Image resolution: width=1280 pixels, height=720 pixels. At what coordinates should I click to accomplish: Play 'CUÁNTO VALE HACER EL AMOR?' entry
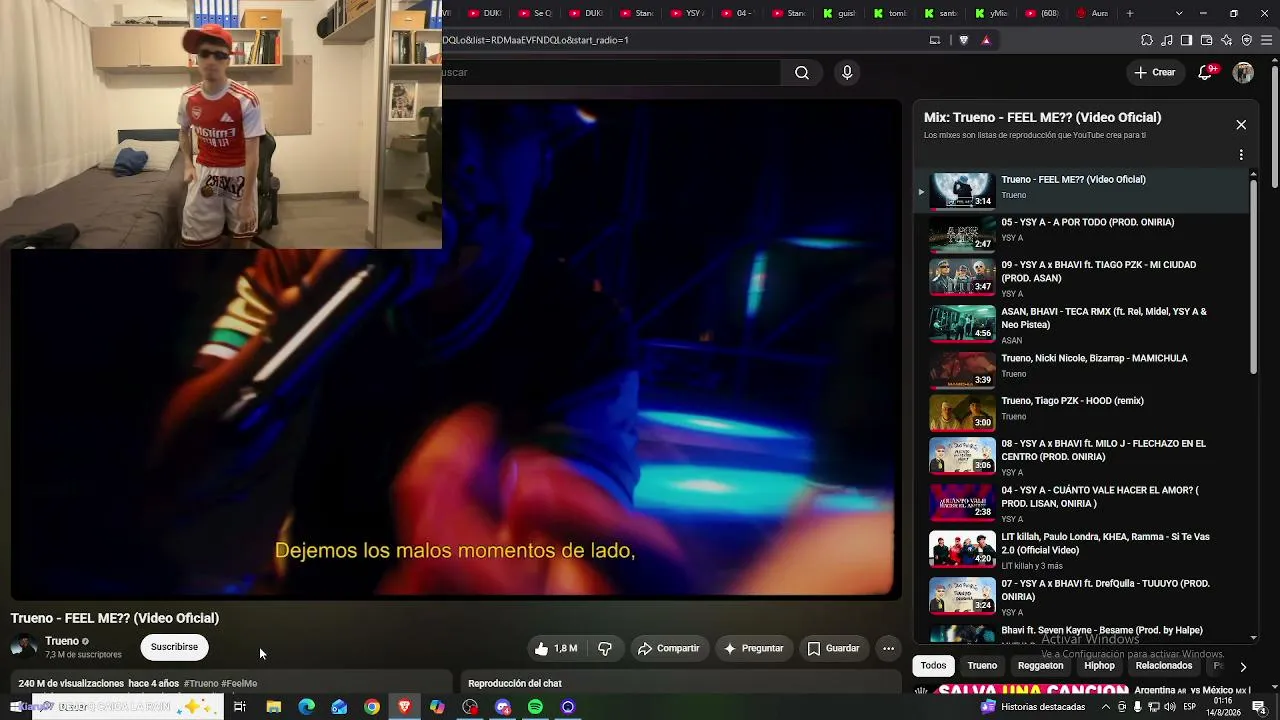tap(1083, 503)
